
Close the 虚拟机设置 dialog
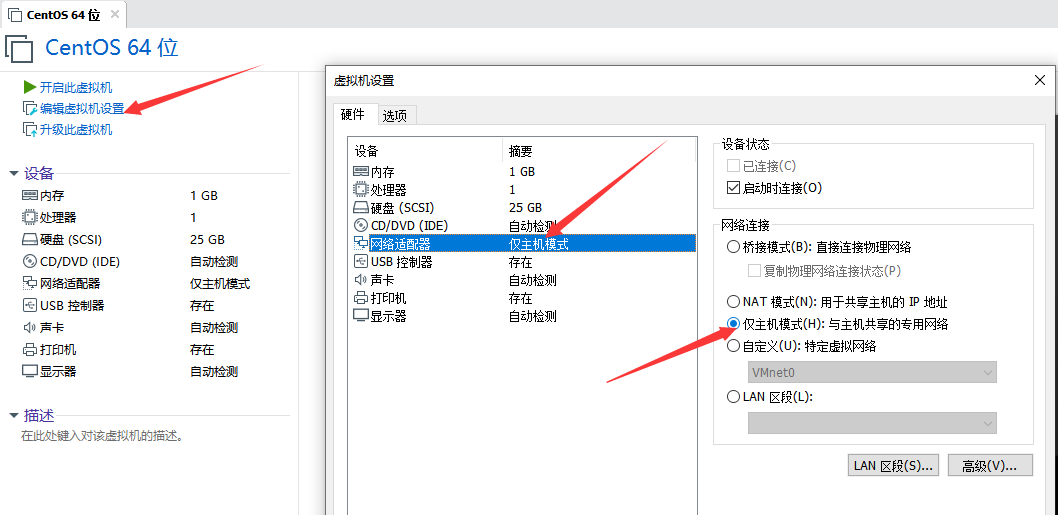pos(1039,80)
